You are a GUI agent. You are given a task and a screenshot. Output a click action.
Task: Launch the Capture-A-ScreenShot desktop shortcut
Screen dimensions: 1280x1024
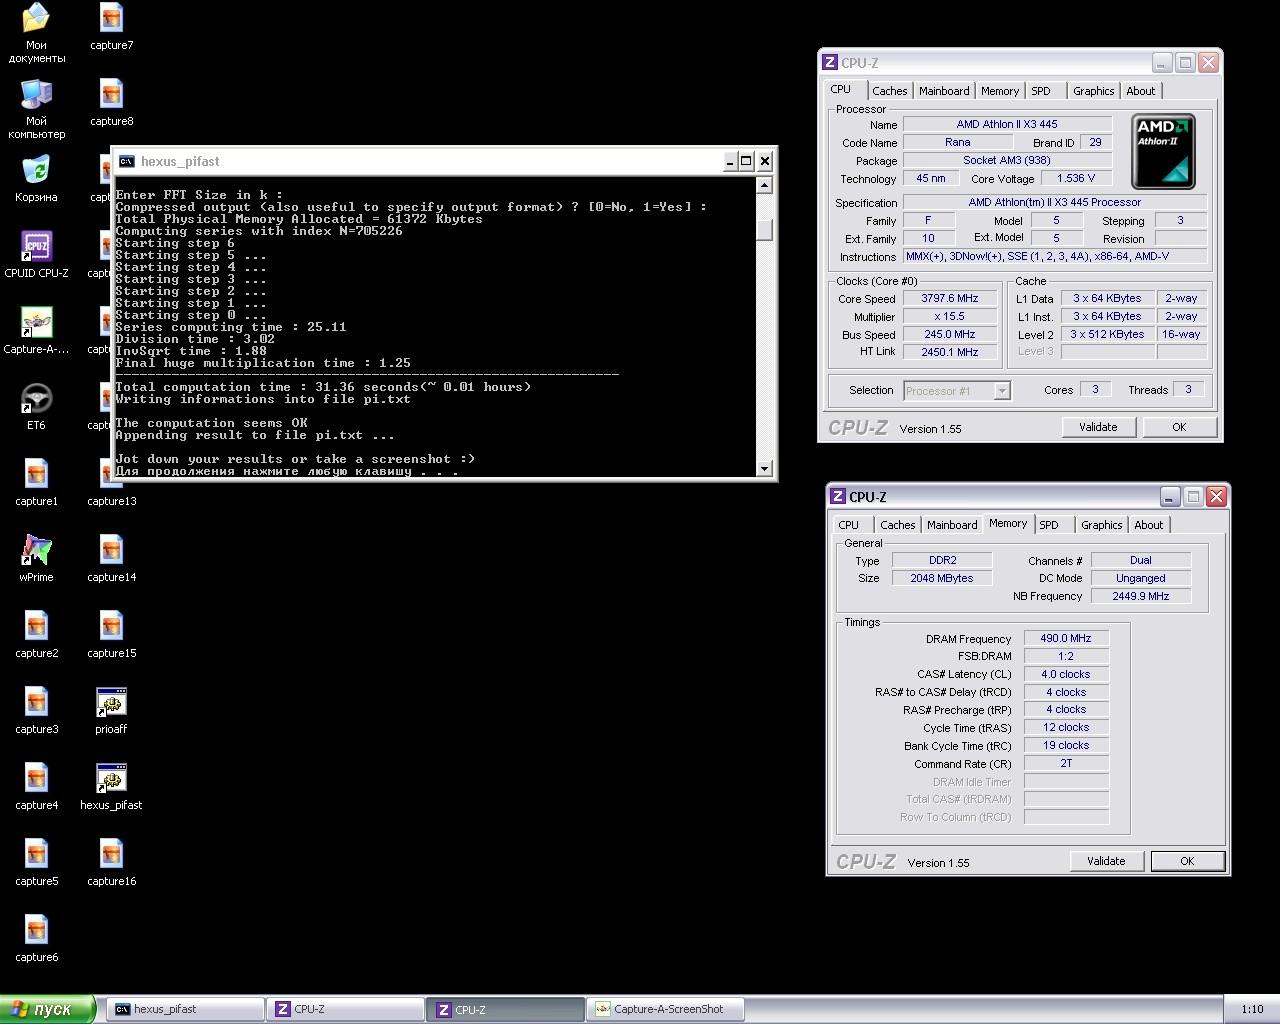[x=36, y=330]
